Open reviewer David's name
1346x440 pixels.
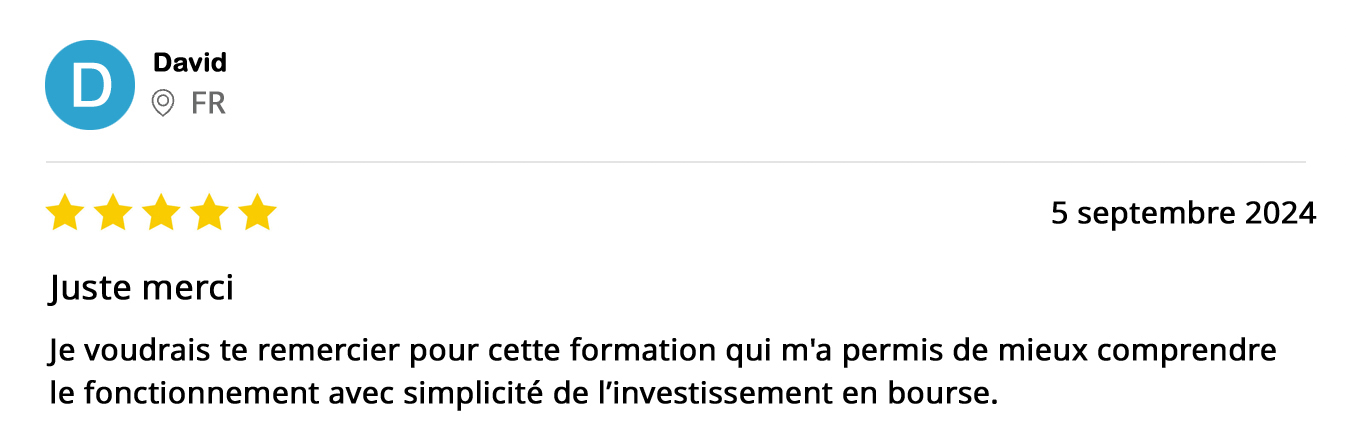pyautogui.click(x=190, y=63)
